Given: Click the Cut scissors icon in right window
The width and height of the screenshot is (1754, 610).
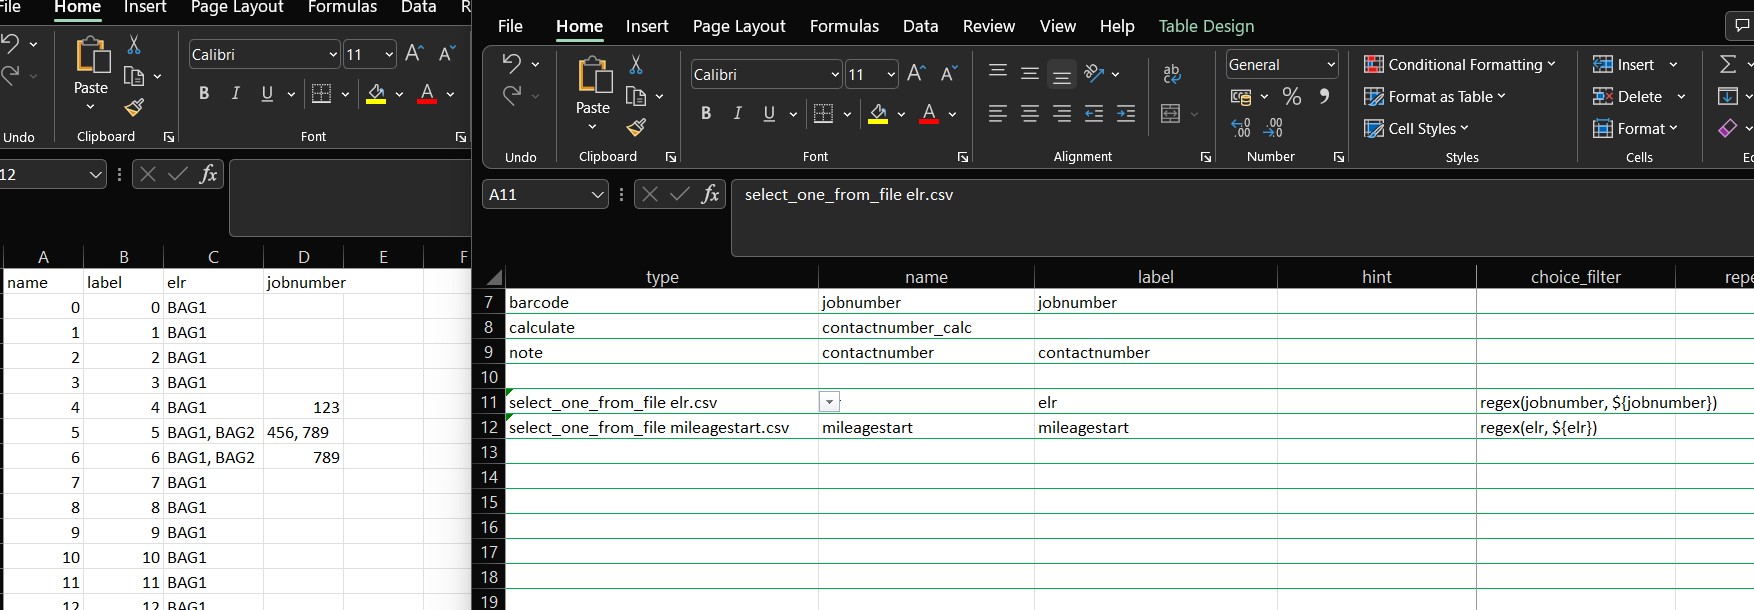Looking at the screenshot, I should tap(635, 65).
